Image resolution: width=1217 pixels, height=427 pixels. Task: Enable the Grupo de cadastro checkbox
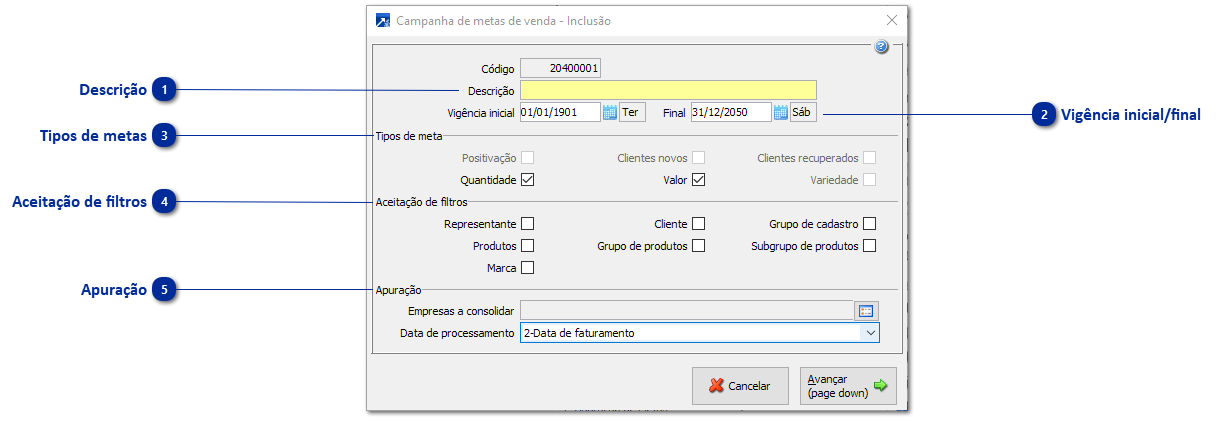(870, 224)
